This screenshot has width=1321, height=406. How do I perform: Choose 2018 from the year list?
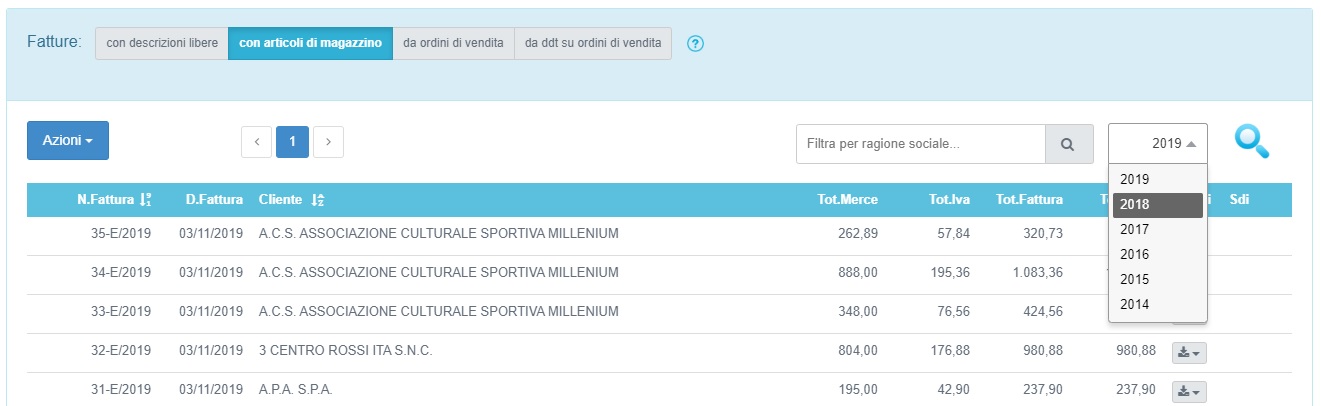(1157, 205)
